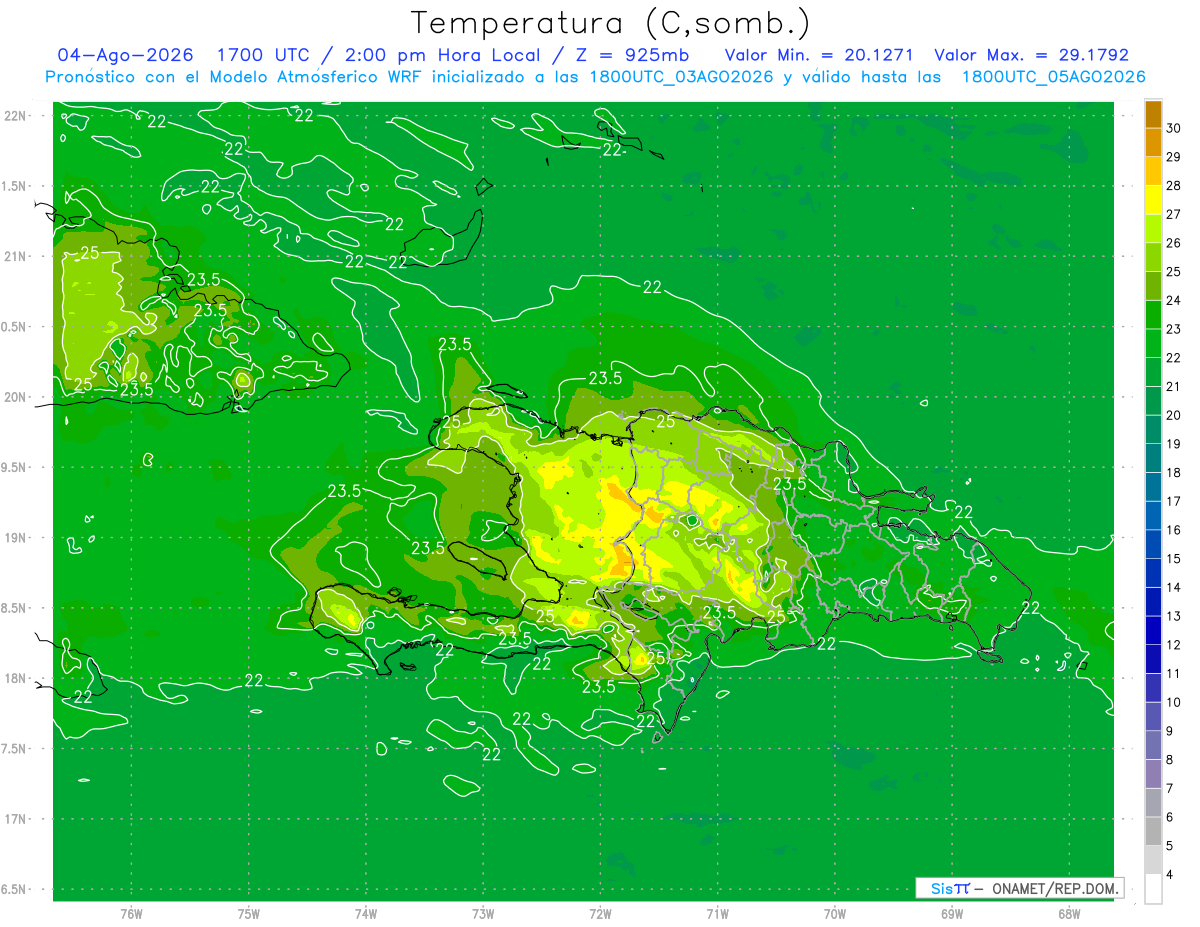Click the '74W' longitude axis label
The width and height of the screenshot is (1200, 927).
tap(365, 913)
